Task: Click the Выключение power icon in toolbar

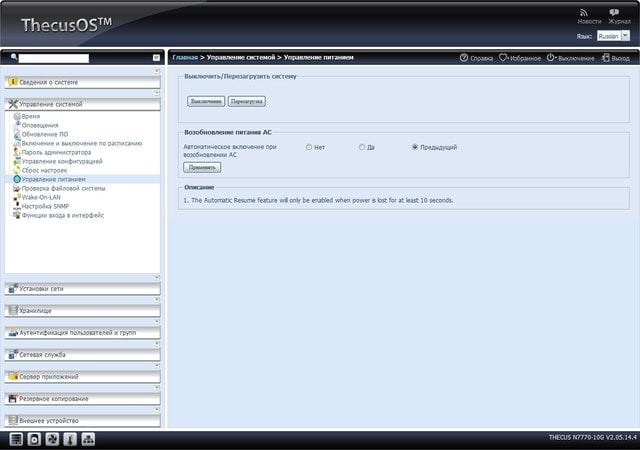Action: tap(551, 58)
